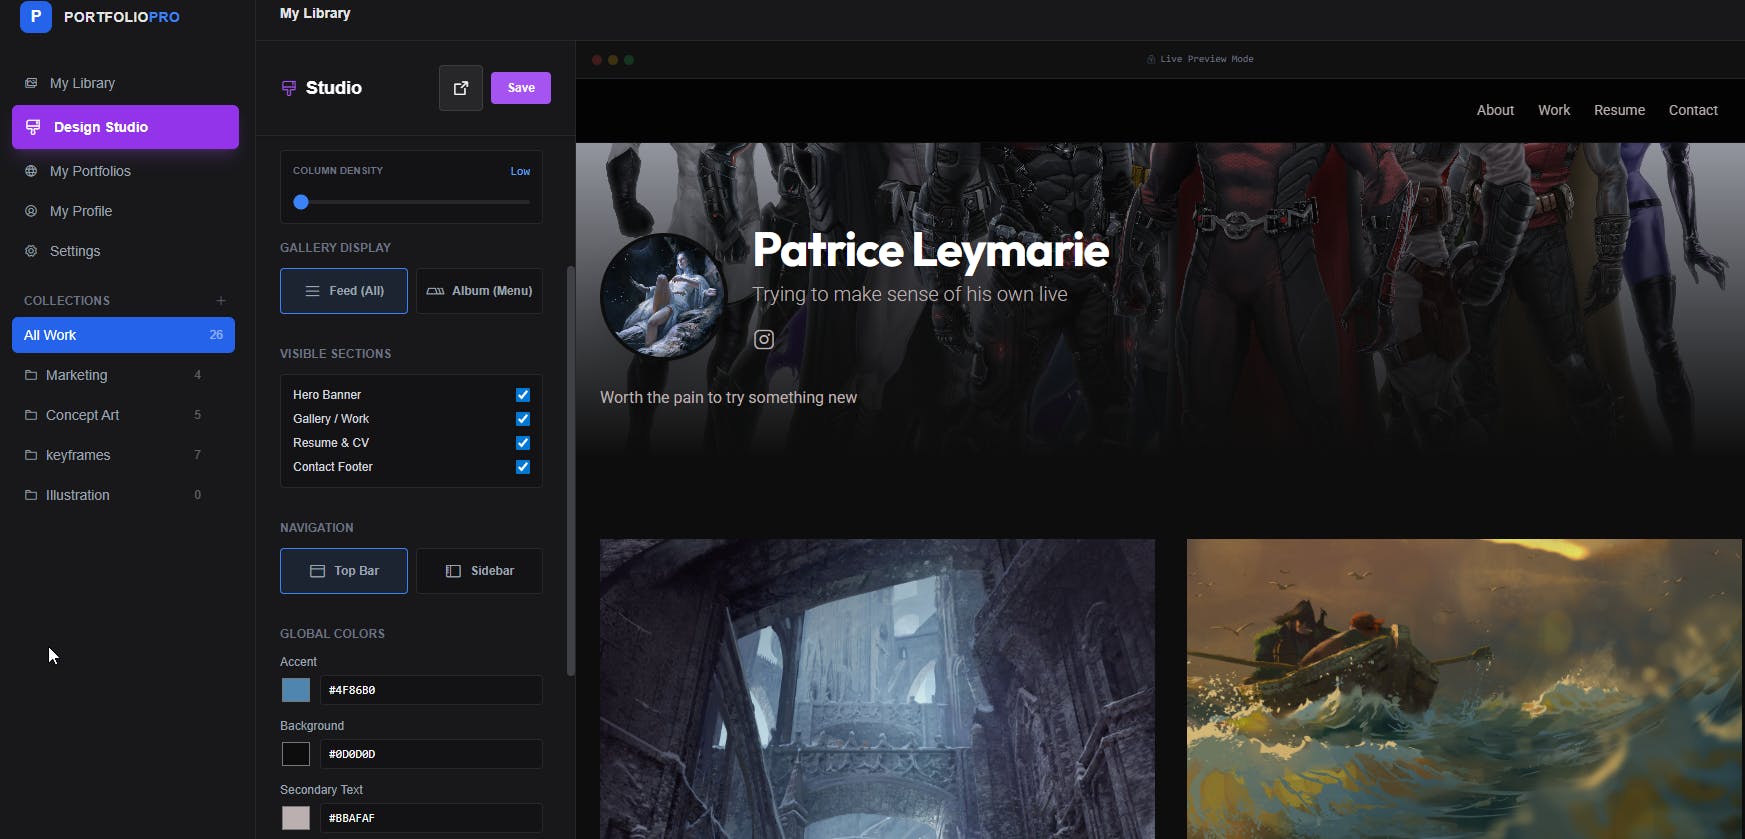Click the Accent hex field #4F86B0
1745x839 pixels.
[431, 690]
